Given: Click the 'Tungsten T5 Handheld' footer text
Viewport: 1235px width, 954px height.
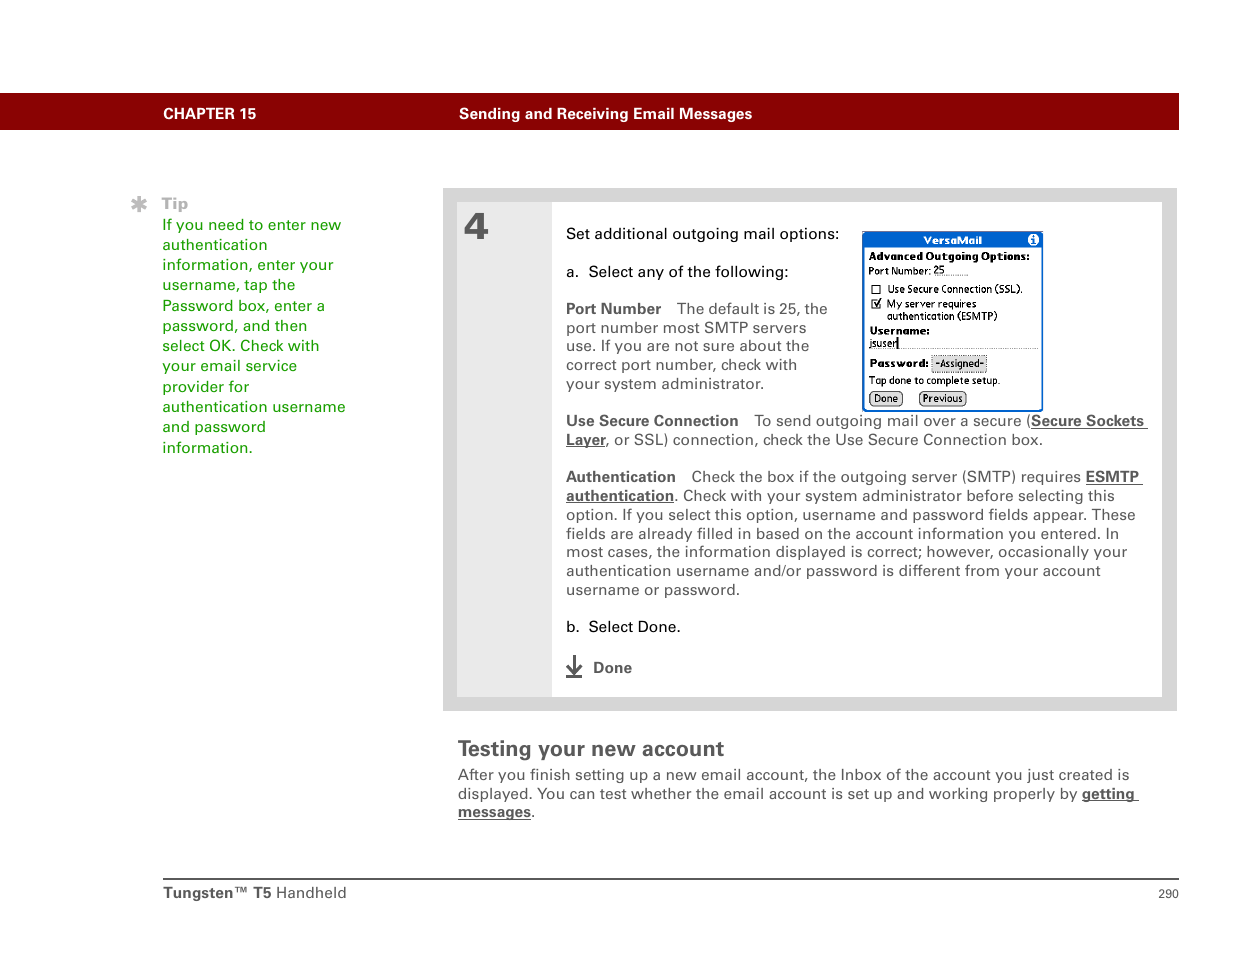Looking at the screenshot, I should click(255, 893).
